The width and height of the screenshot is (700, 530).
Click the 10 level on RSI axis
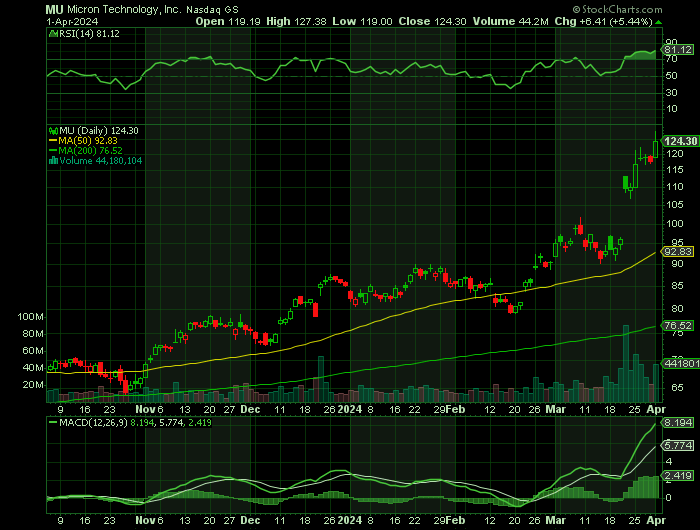click(x=671, y=109)
